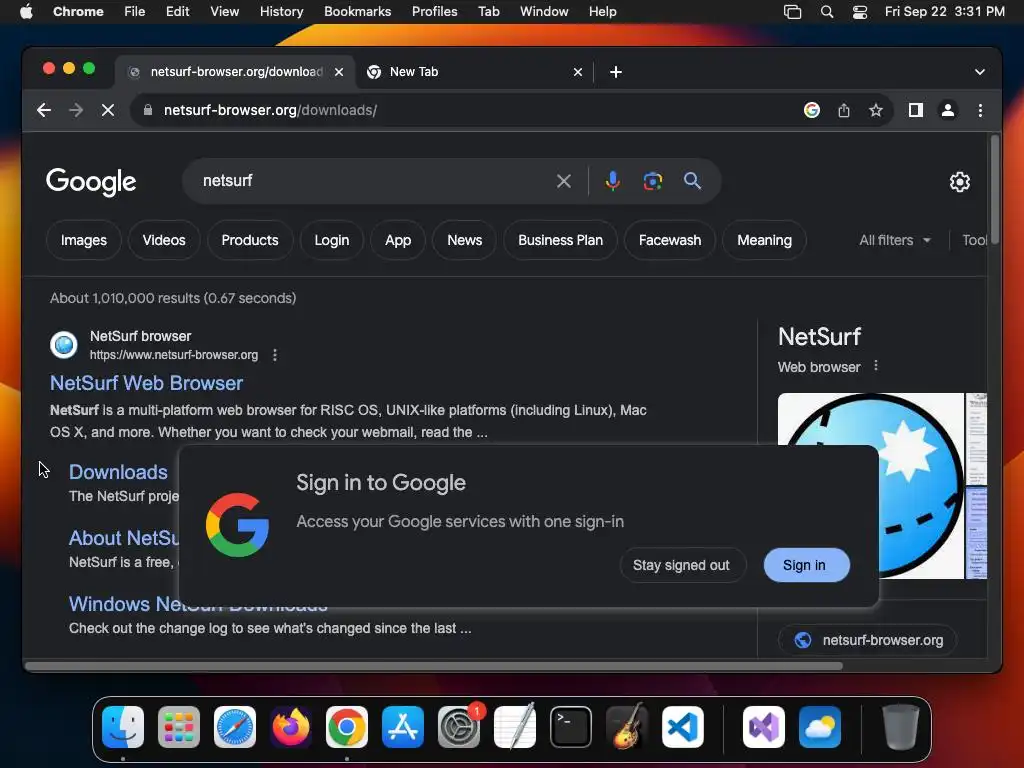Image resolution: width=1024 pixels, height=768 pixels.
Task: Select the App filter chip
Action: click(398, 240)
